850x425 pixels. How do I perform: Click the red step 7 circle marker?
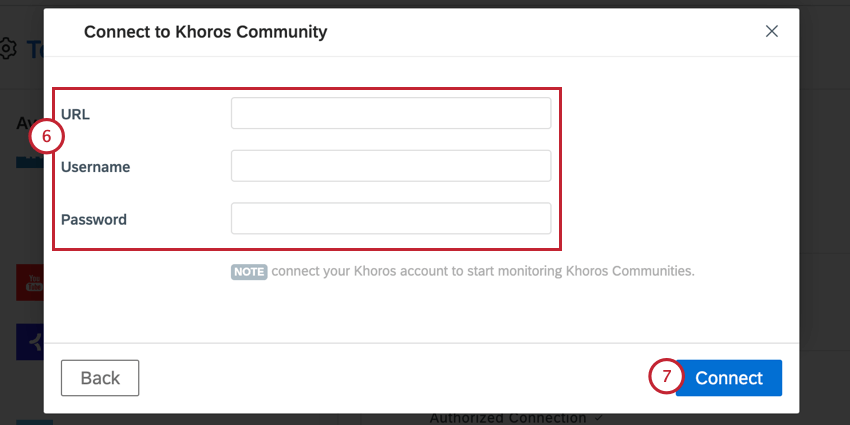point(666,377)
